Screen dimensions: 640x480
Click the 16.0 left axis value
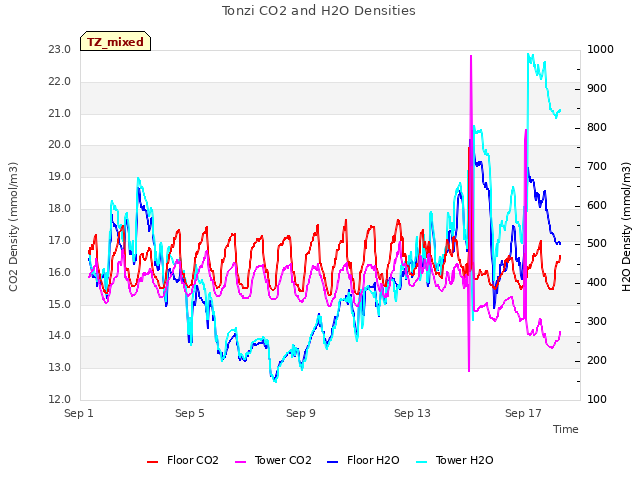[60, 273]
